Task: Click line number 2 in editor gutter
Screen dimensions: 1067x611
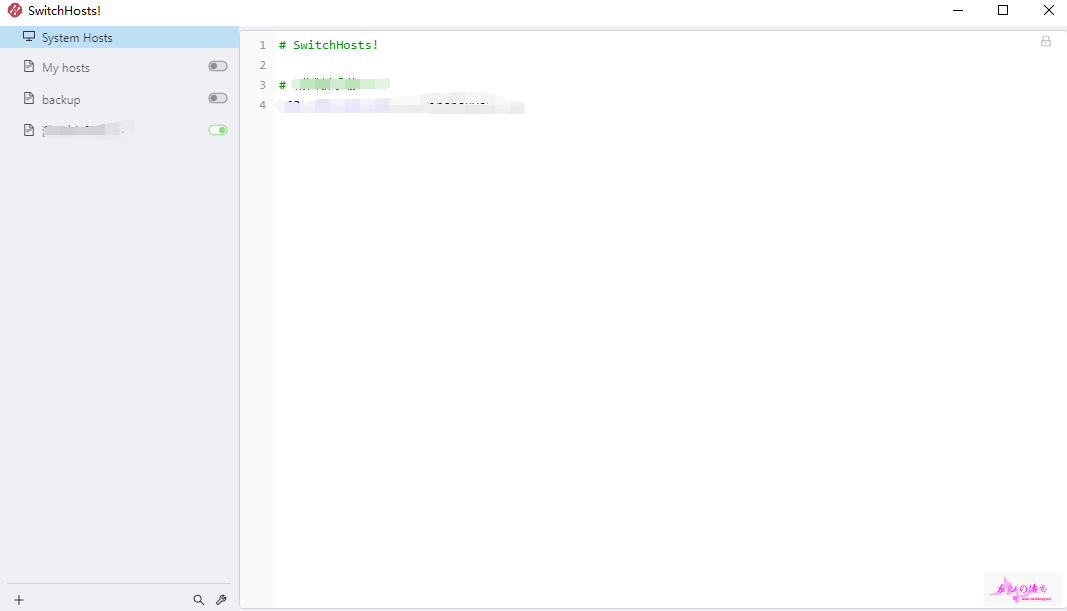Action: click(263, 65)
